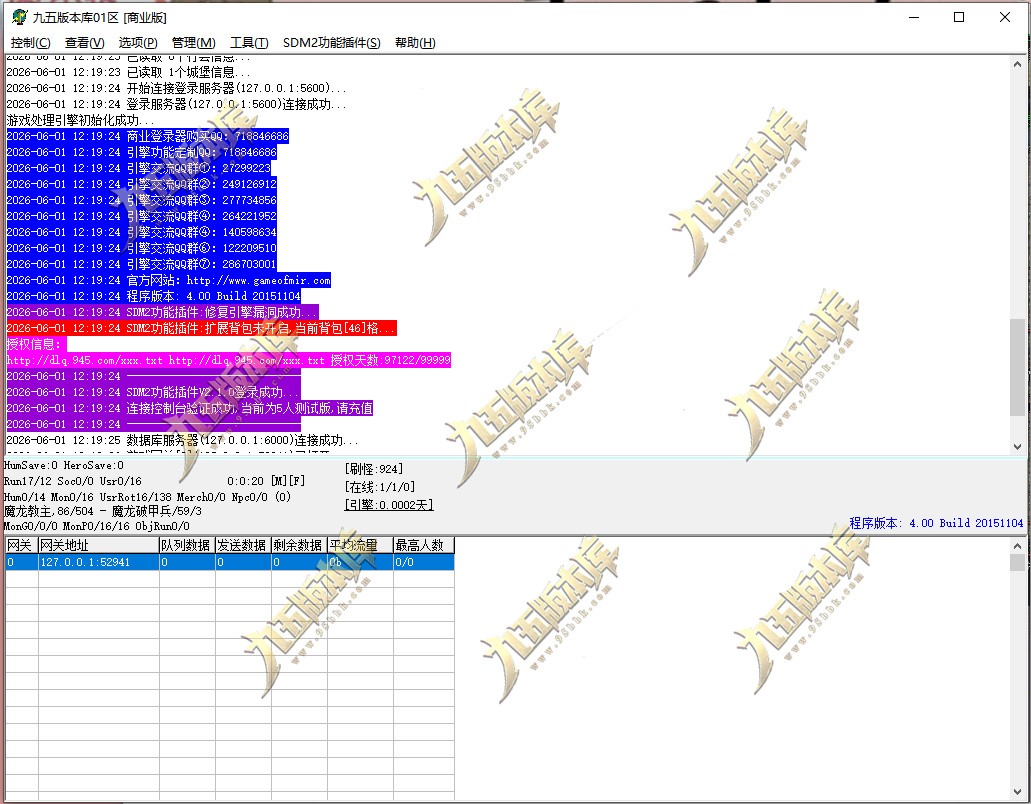Click the 登录服务器 连接成功 log line
1031x804 pixels.
(x=176, y=104)
